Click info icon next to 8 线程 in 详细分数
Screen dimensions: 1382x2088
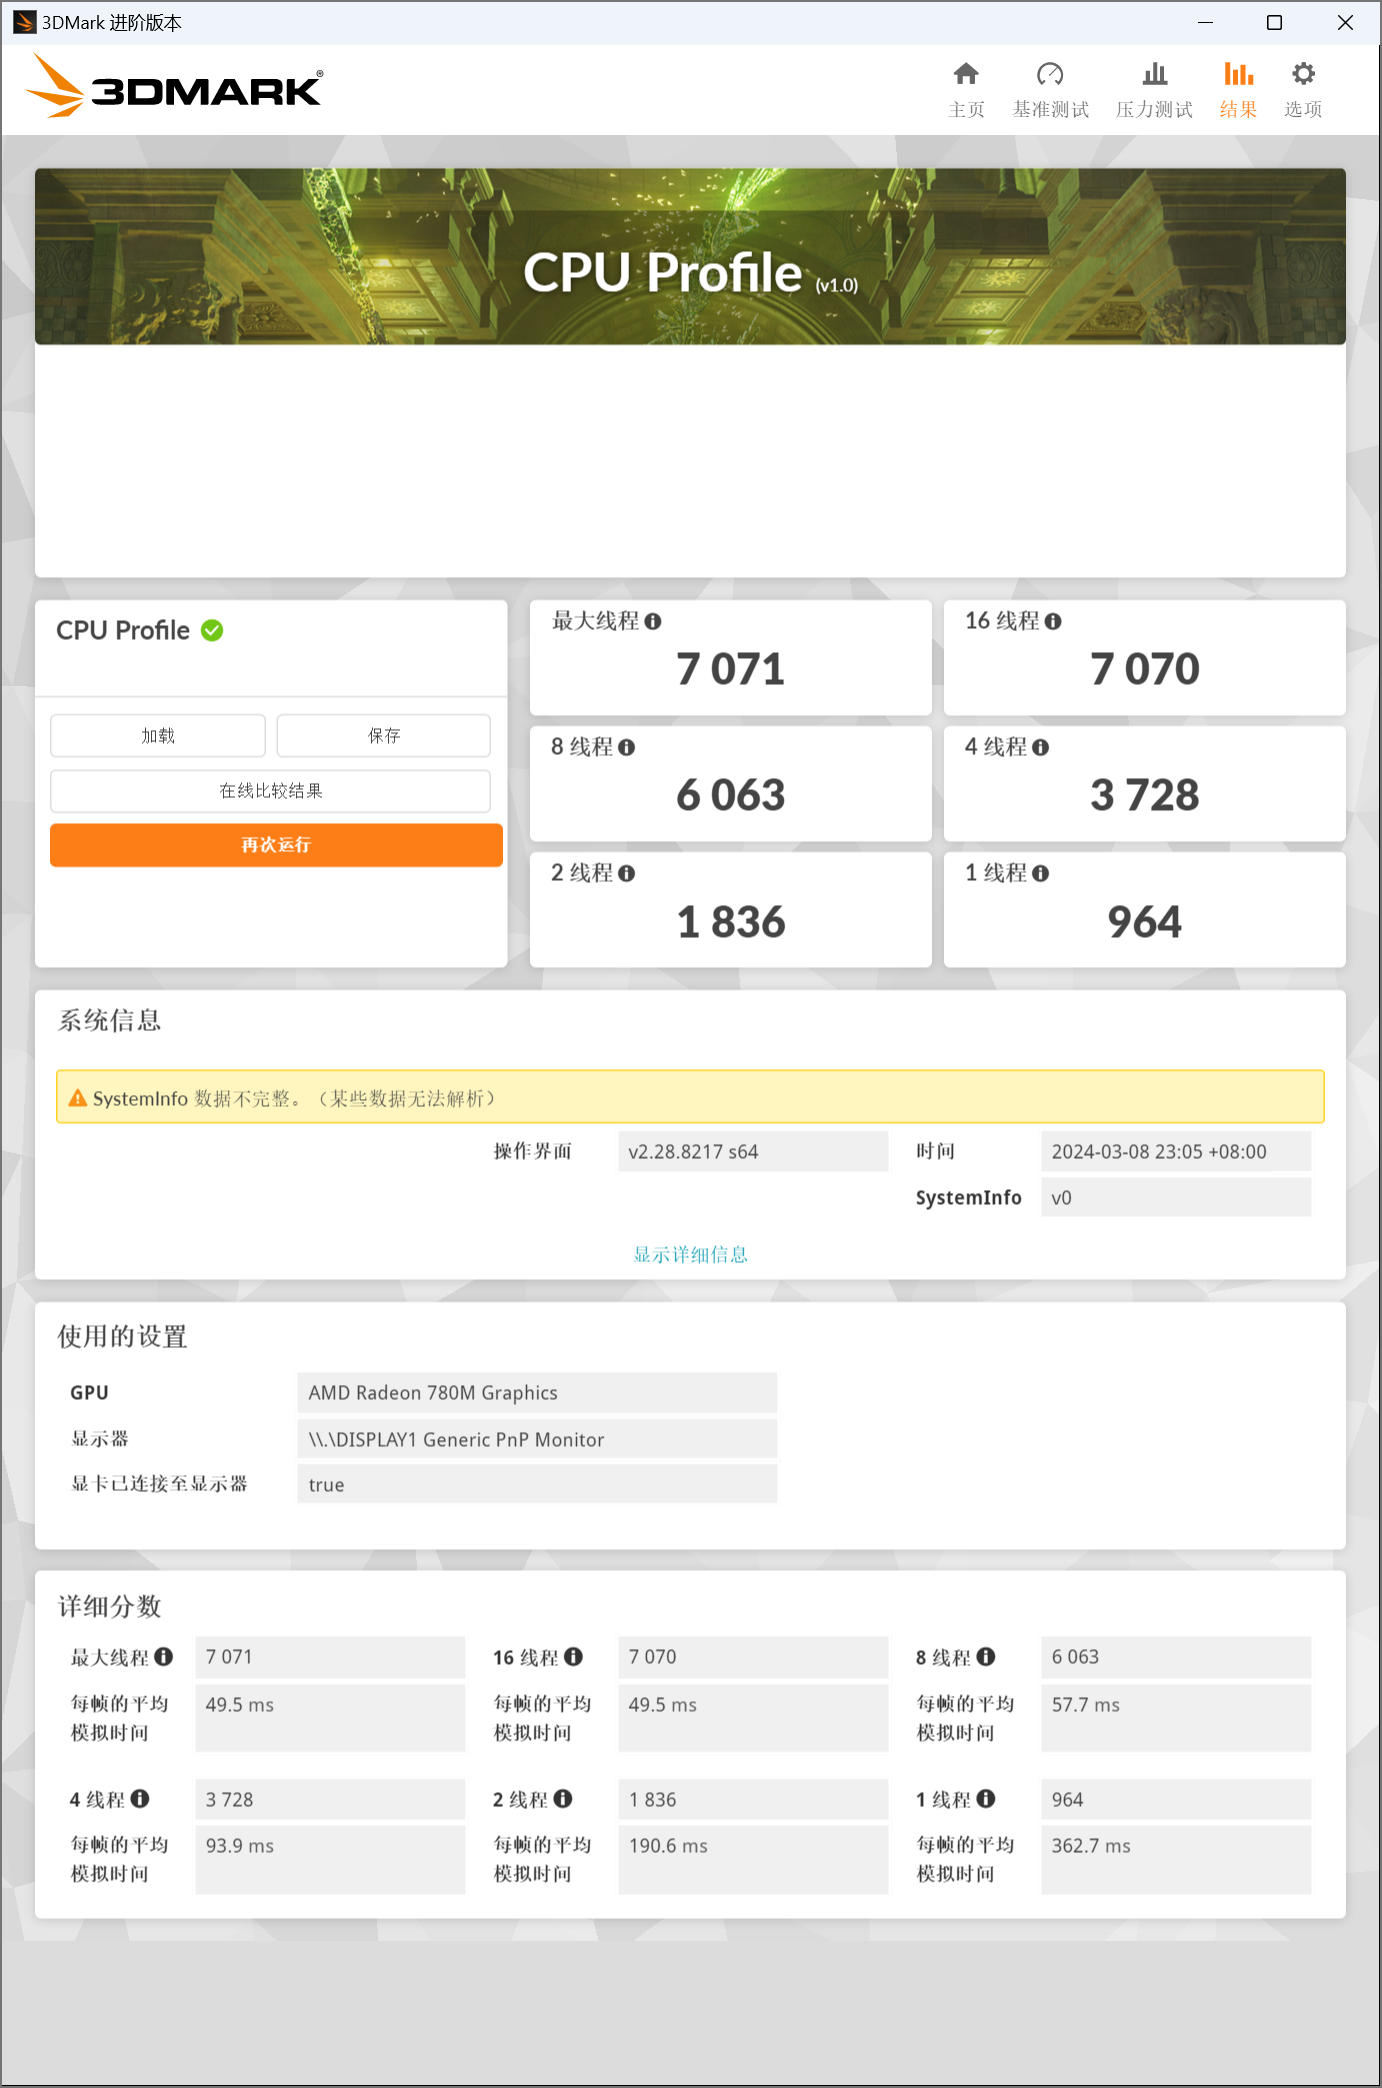(x=986, y=1657)
